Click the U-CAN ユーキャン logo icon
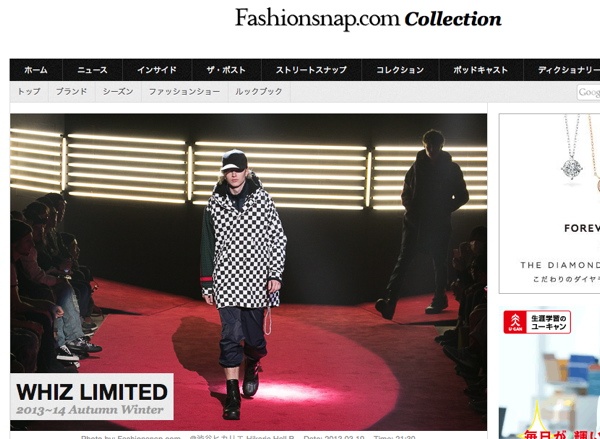600x439 pixels. tap(515, 322)
